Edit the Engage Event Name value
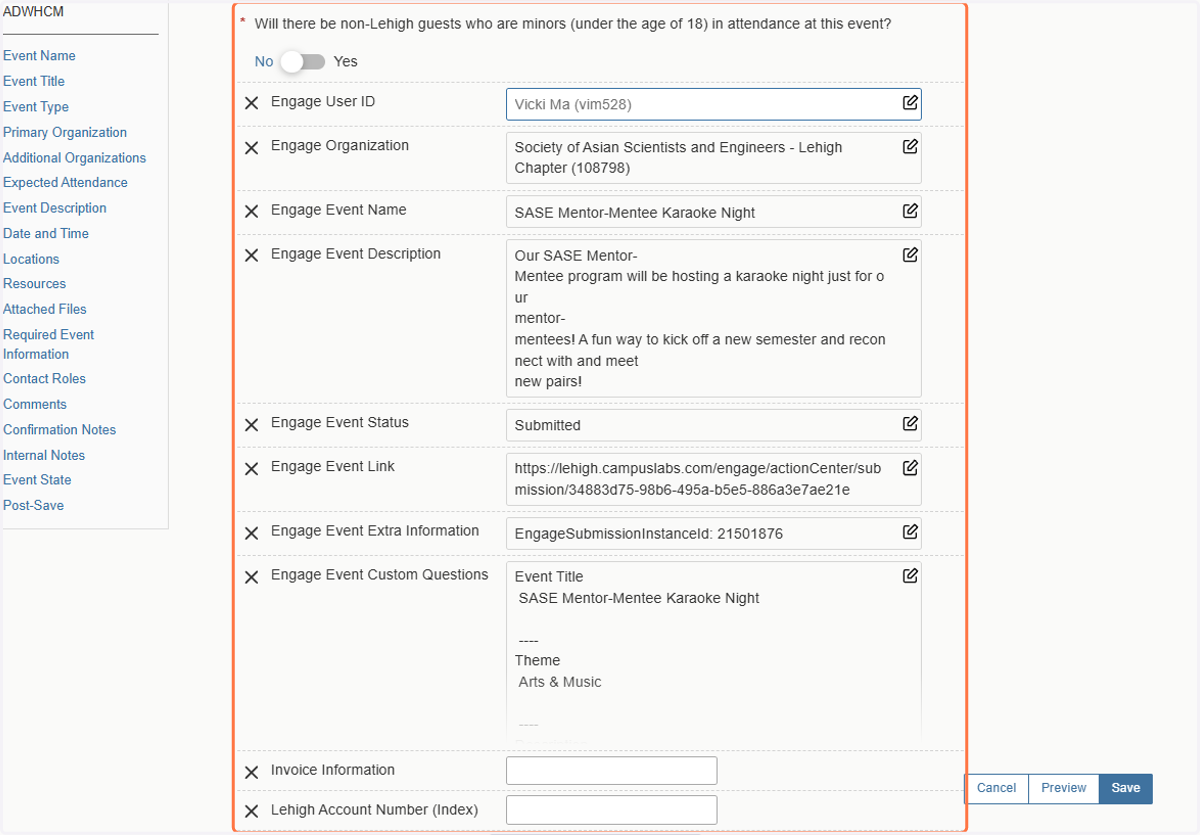 point(910,210)
